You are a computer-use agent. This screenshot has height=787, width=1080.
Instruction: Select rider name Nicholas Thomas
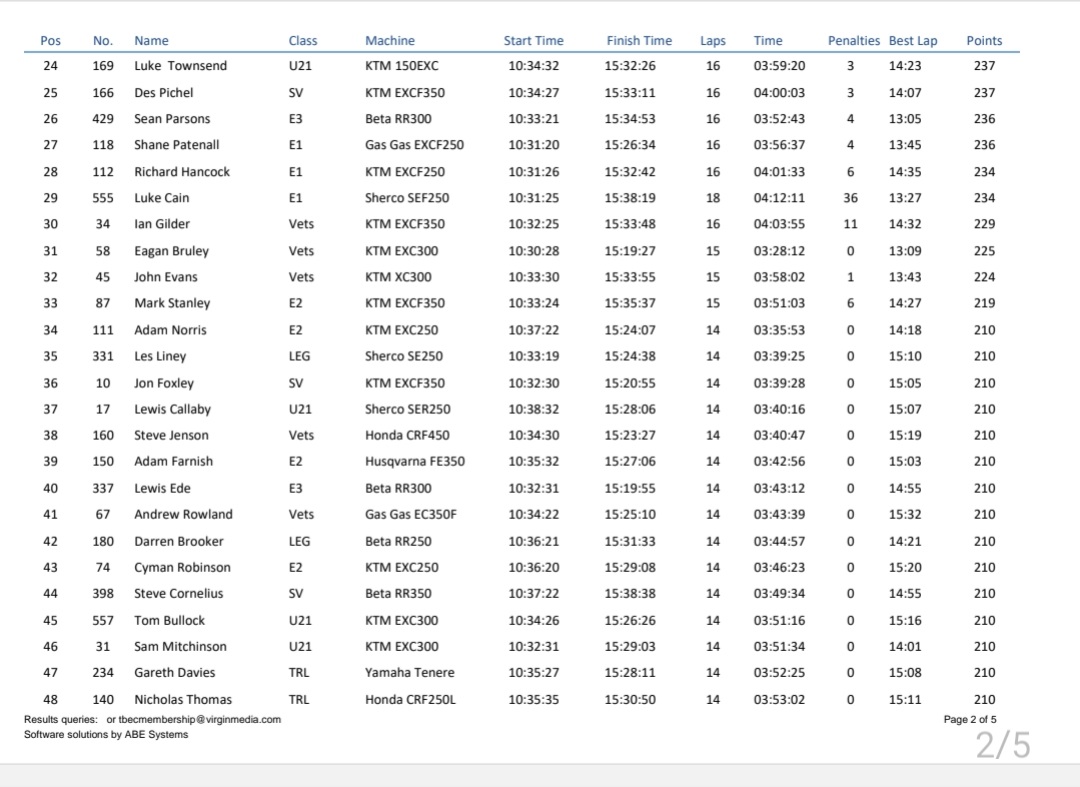pos(183,700)
